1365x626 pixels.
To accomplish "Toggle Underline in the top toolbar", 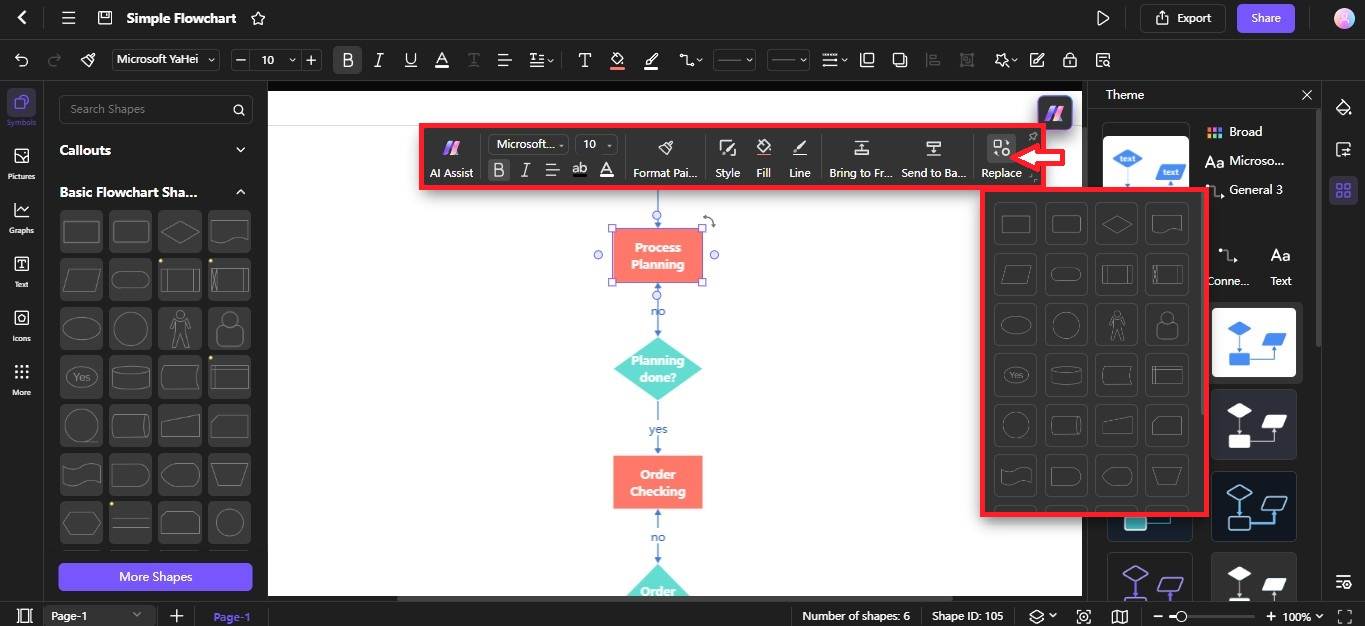I will coord(410,60).
